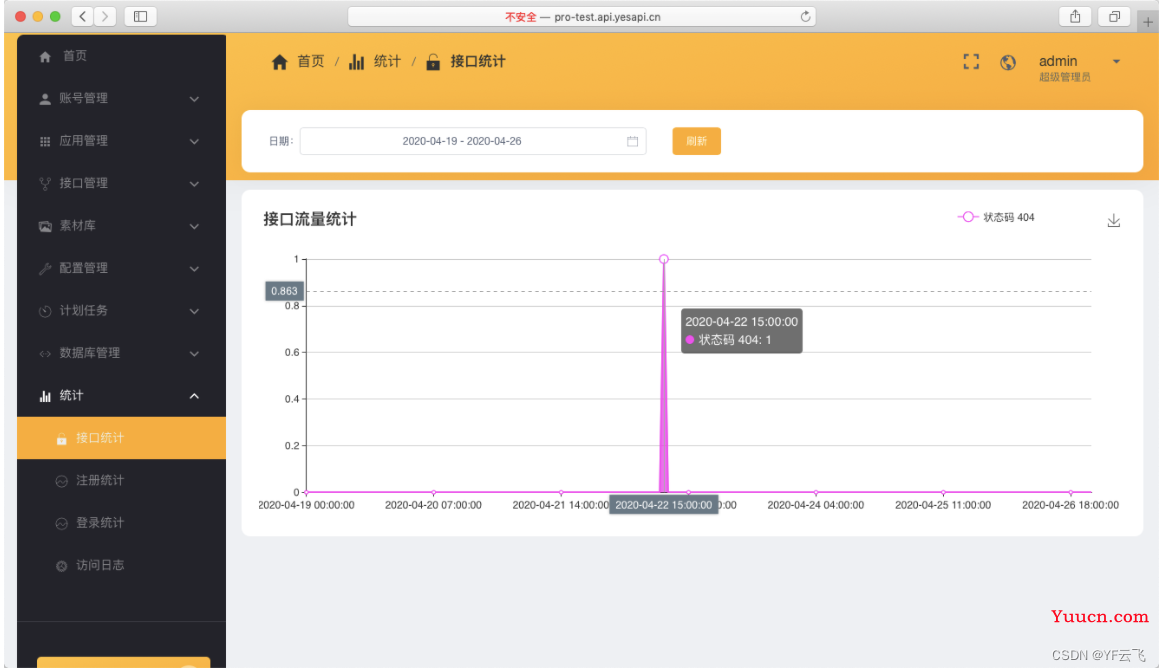Click the 素材库 image icon

point(45,226)
